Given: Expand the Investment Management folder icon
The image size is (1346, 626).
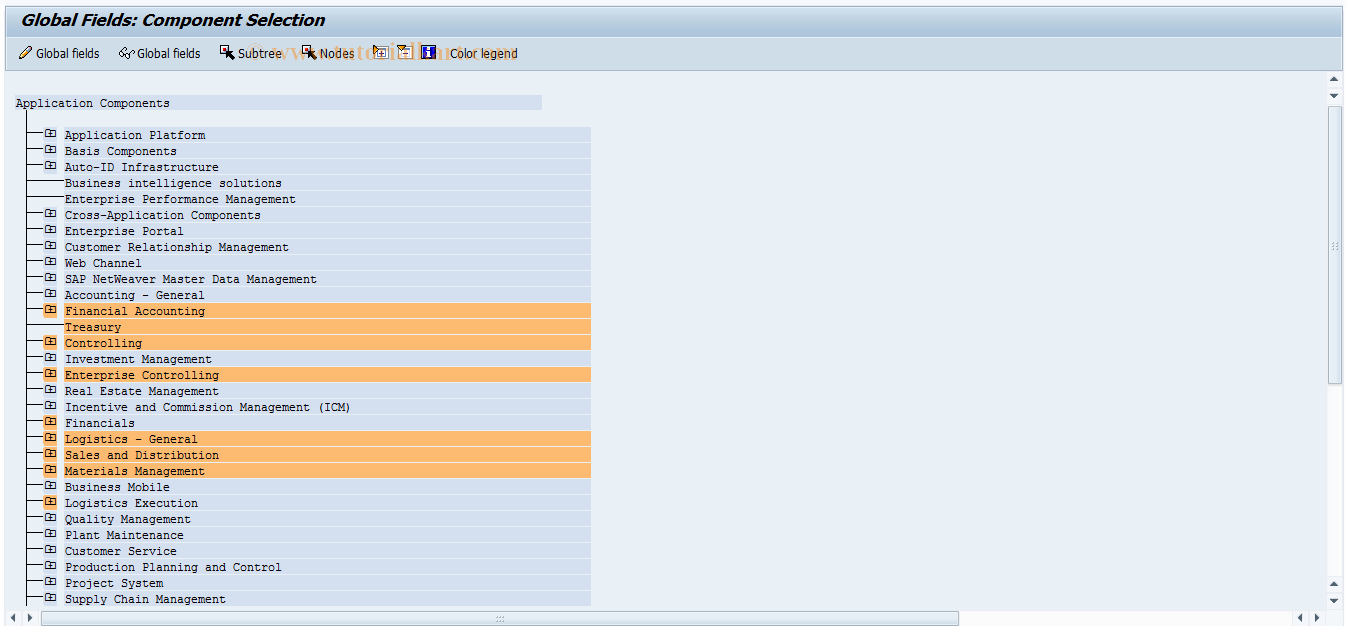Looking at the screenshot, I should tap(50, 358).
